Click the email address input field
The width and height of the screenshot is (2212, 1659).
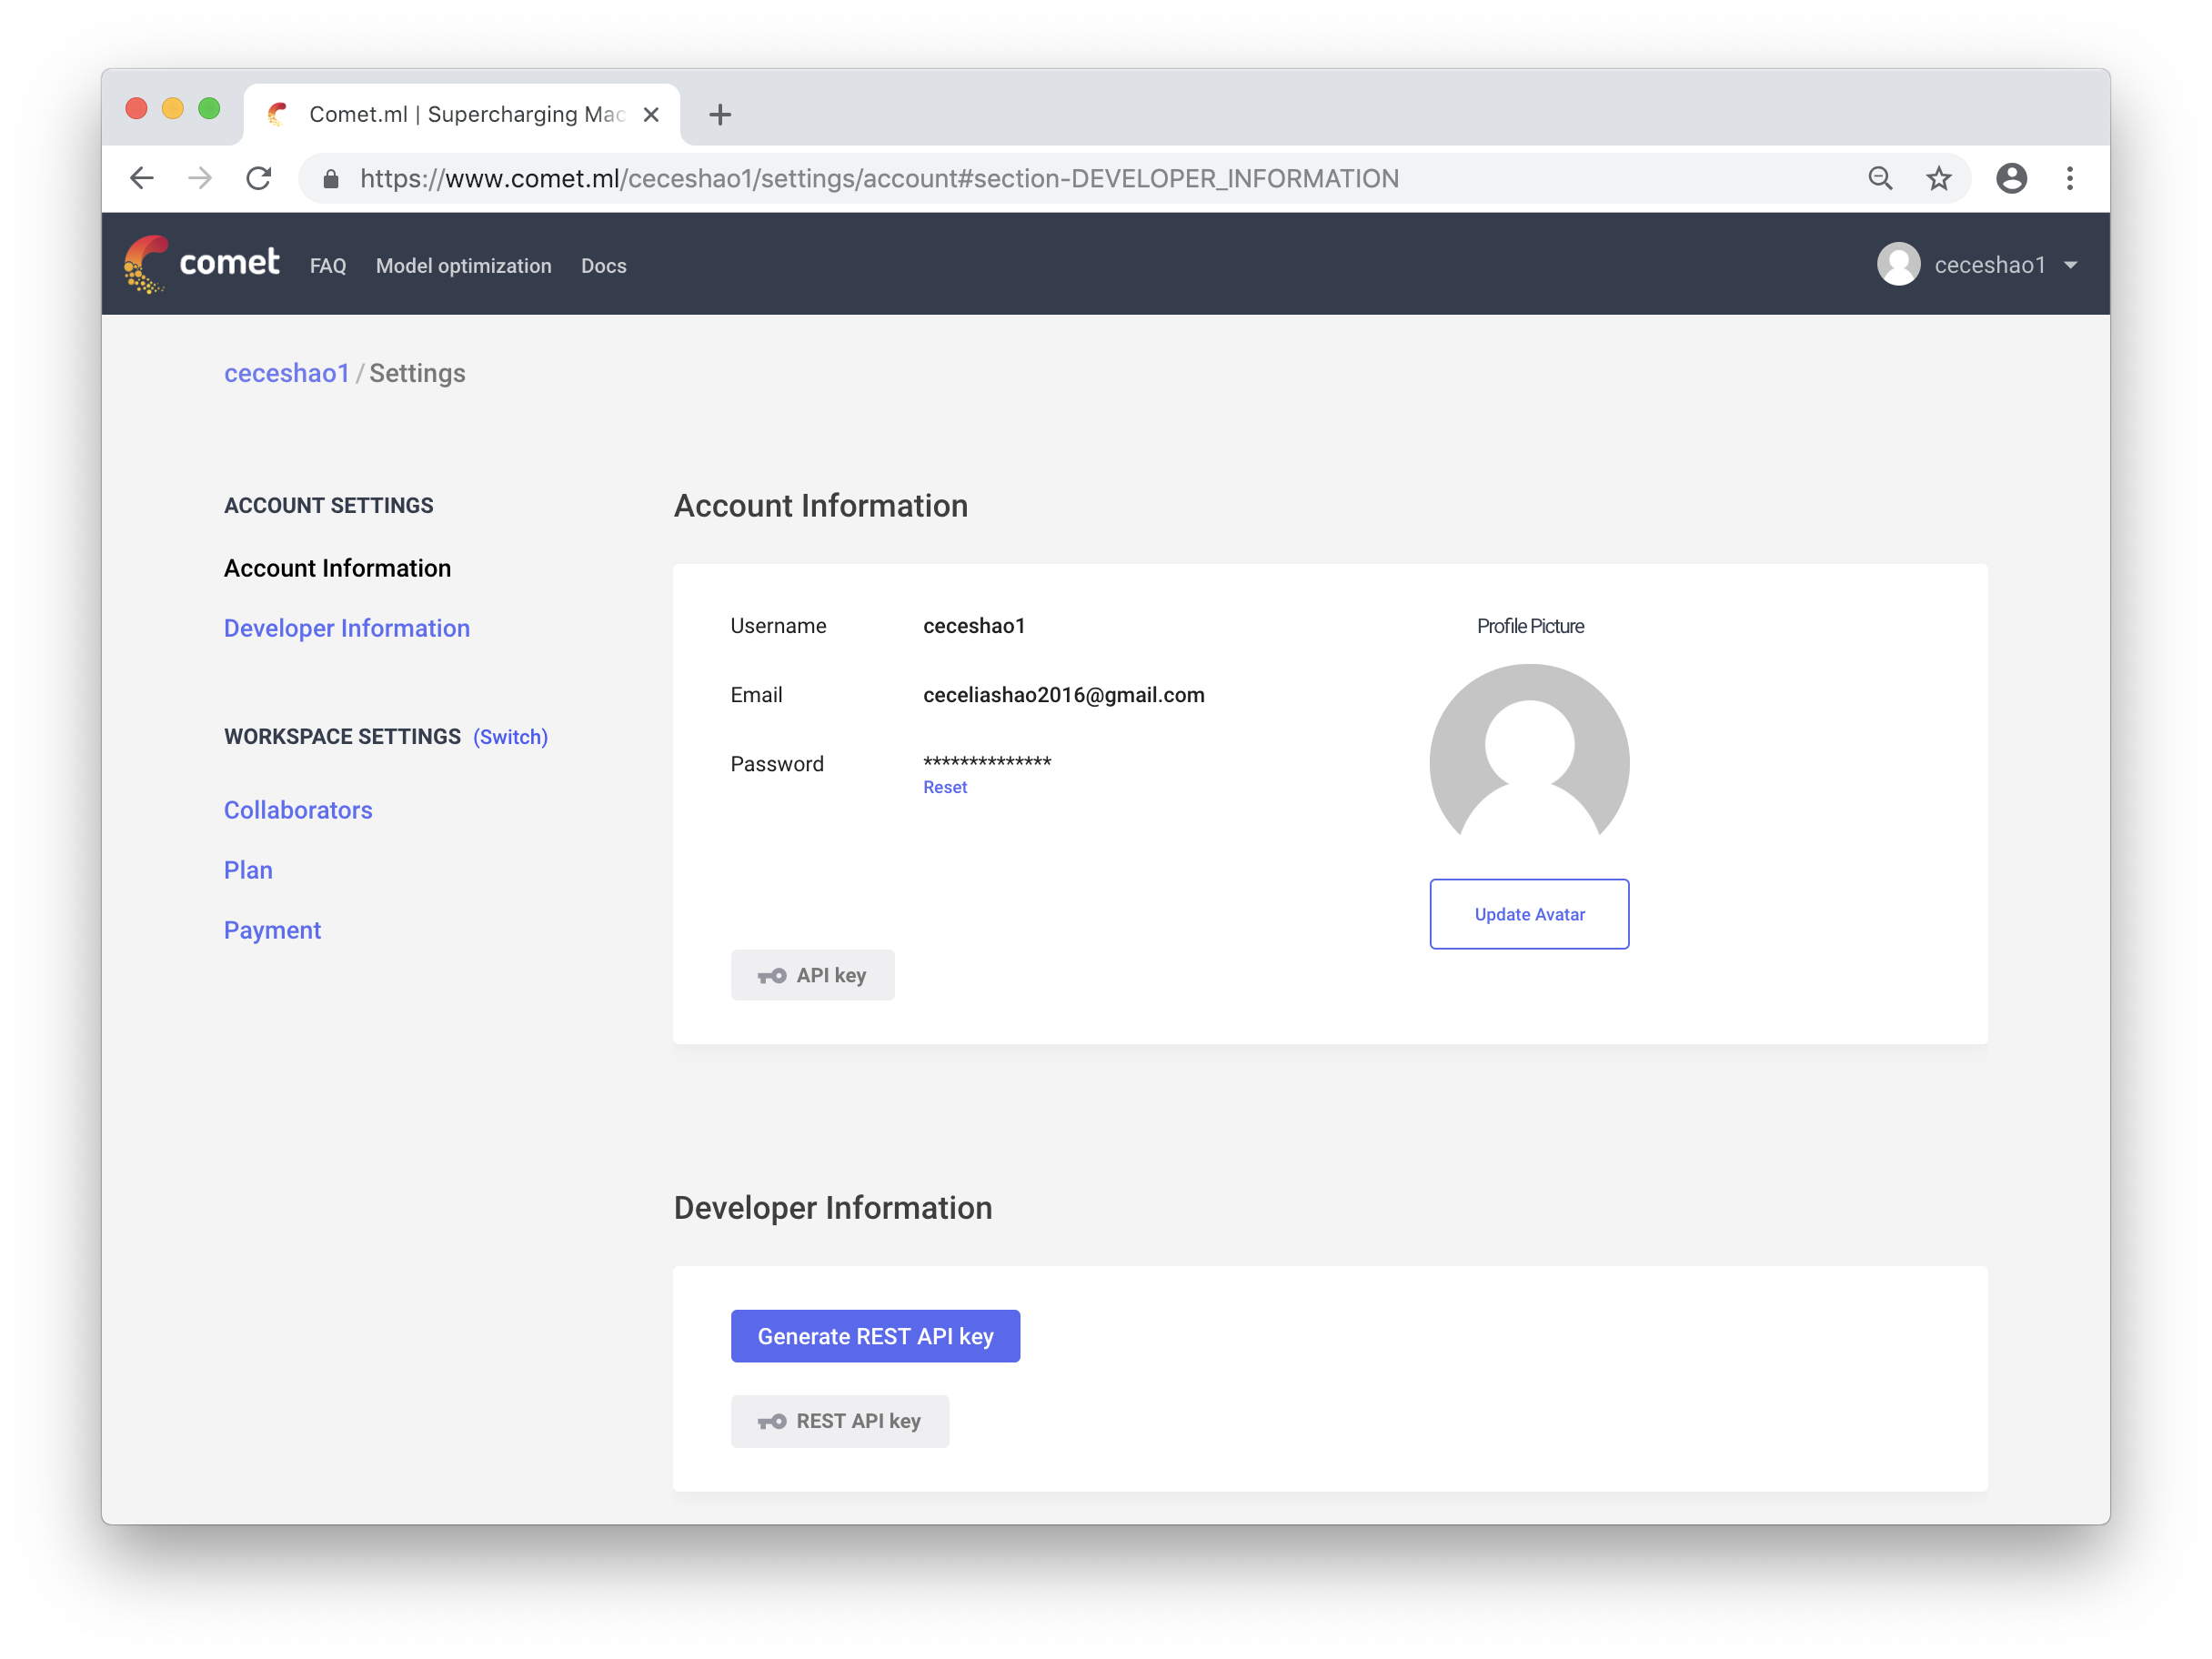tap(1064, 695)
